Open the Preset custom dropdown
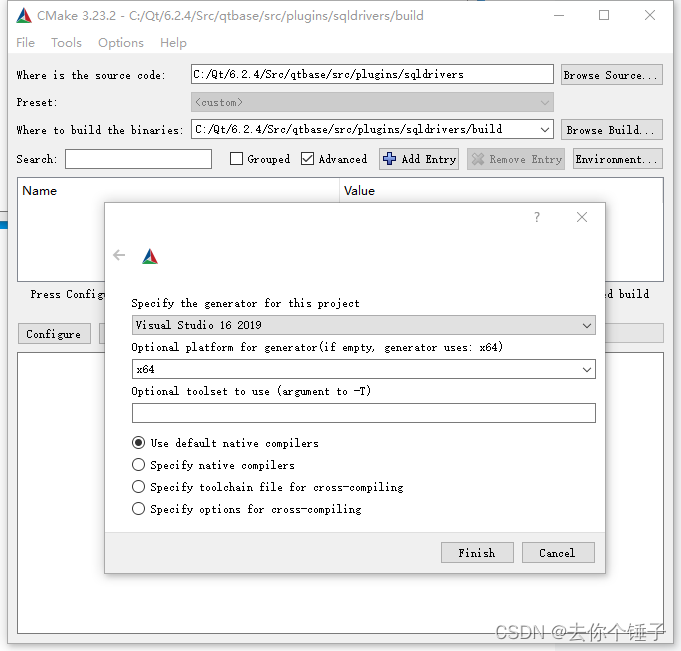This screenshot has width=681, height=651. [x=372, y=102]
